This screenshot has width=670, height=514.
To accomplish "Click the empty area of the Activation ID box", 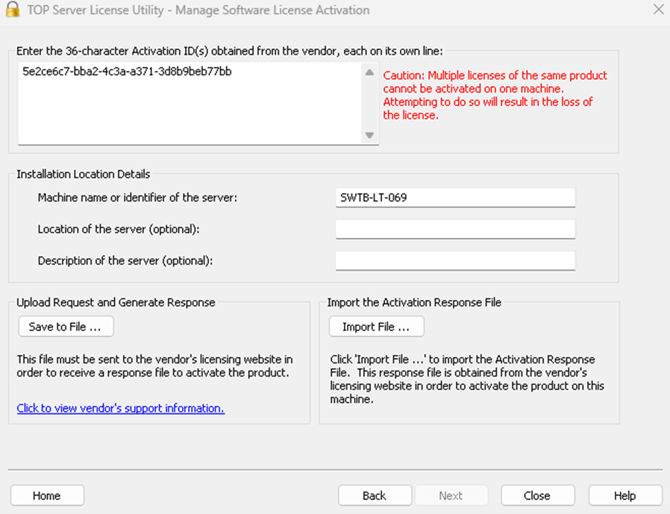I will [x=190, y=115].
